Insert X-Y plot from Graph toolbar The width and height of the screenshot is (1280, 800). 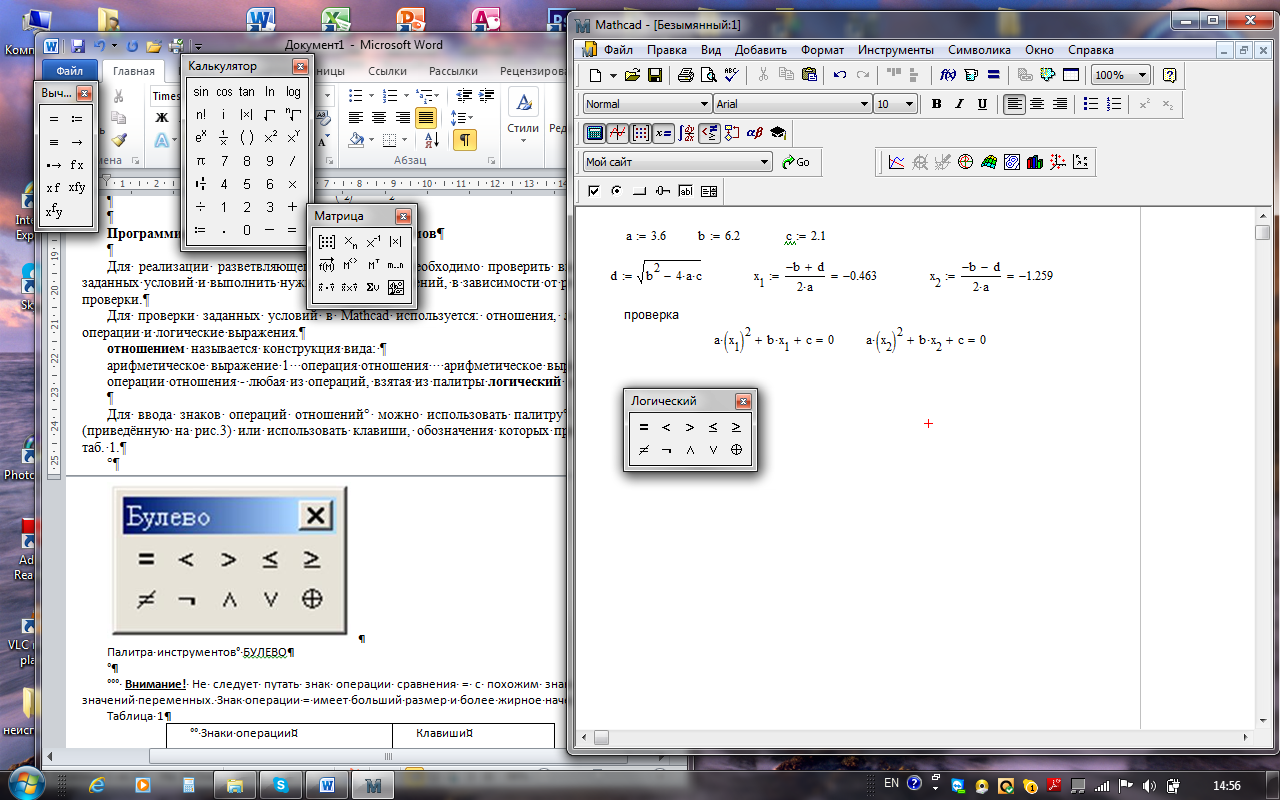[x=897, y=162]
